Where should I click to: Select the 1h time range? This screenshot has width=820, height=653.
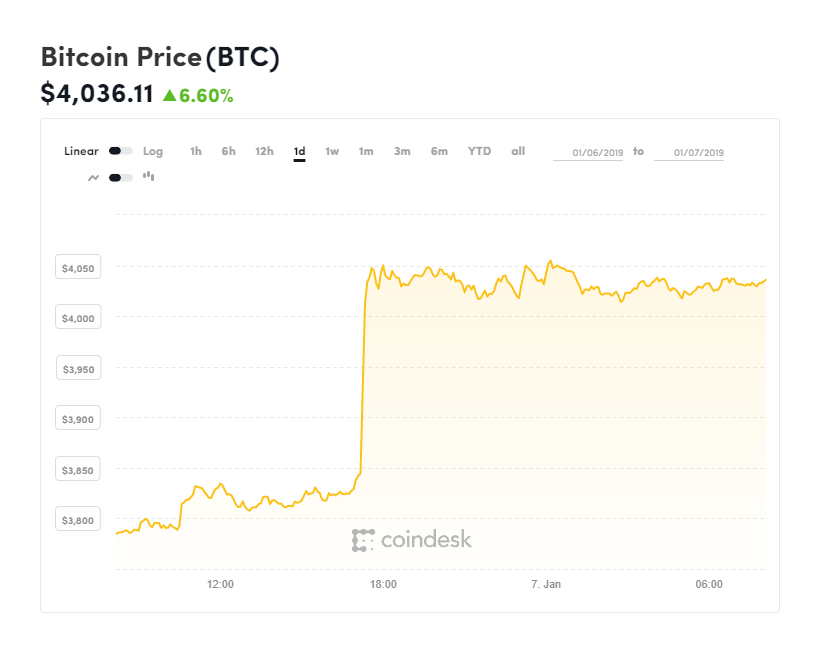point(196,151)
